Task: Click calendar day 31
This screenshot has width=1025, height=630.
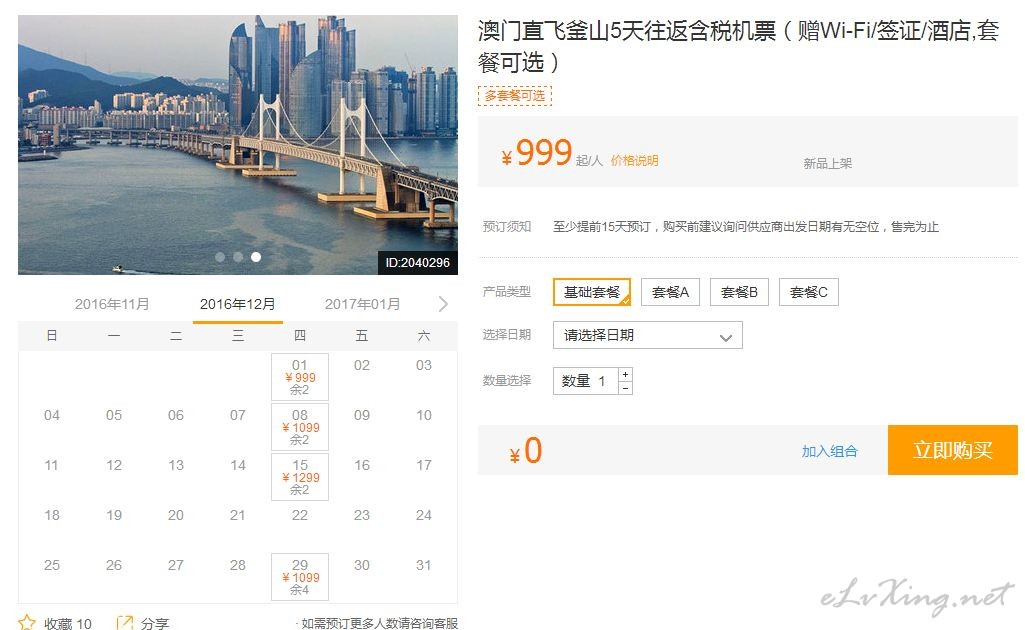Action: pos(424,565)
